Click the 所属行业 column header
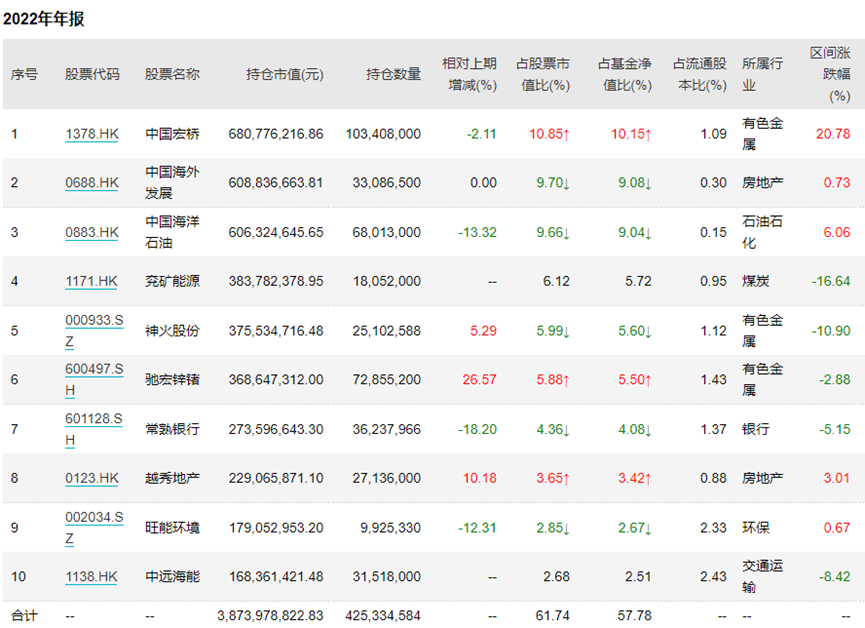 [762, 74]
